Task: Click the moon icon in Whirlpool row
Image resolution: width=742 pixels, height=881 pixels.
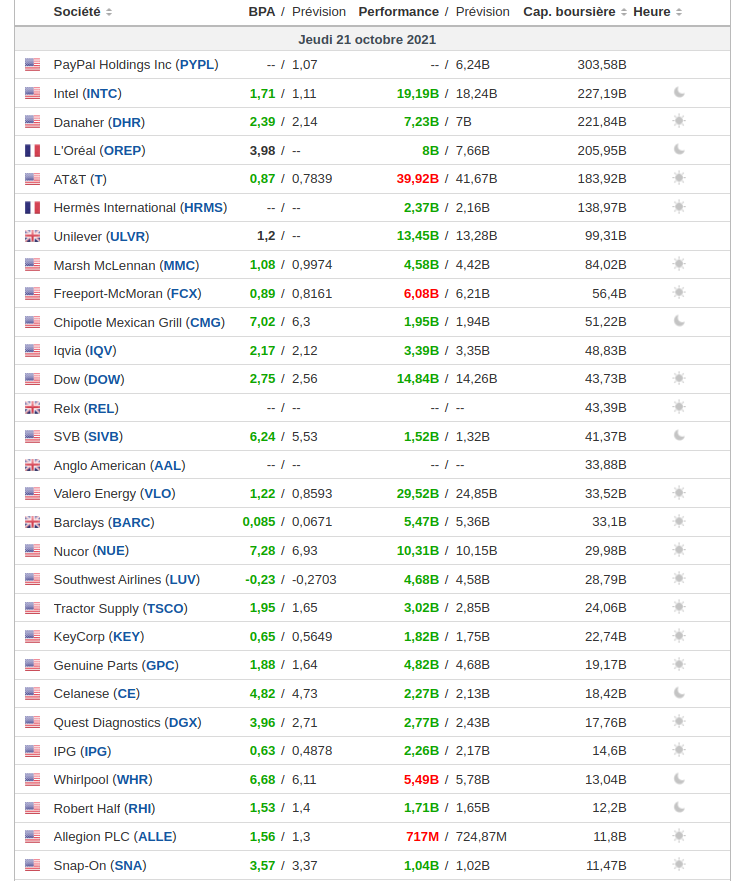Action: tap(679, 779)
